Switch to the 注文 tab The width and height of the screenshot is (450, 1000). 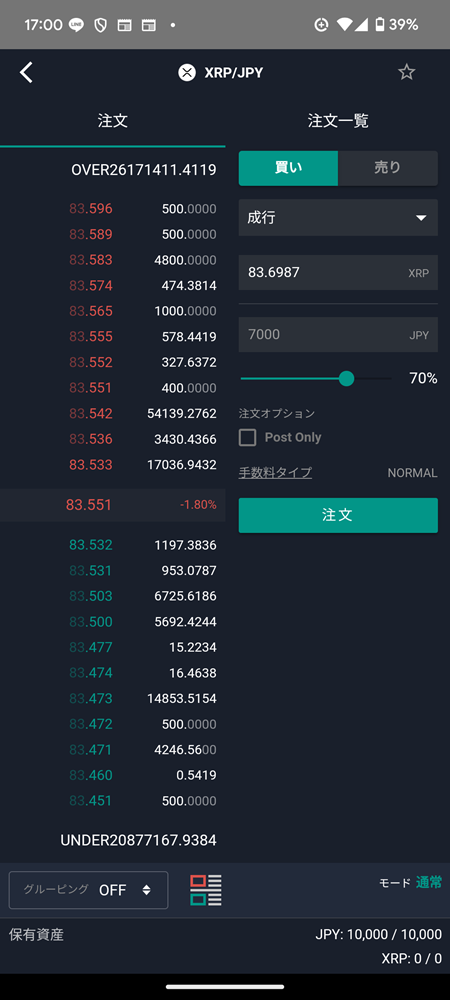tap(113, 121)
